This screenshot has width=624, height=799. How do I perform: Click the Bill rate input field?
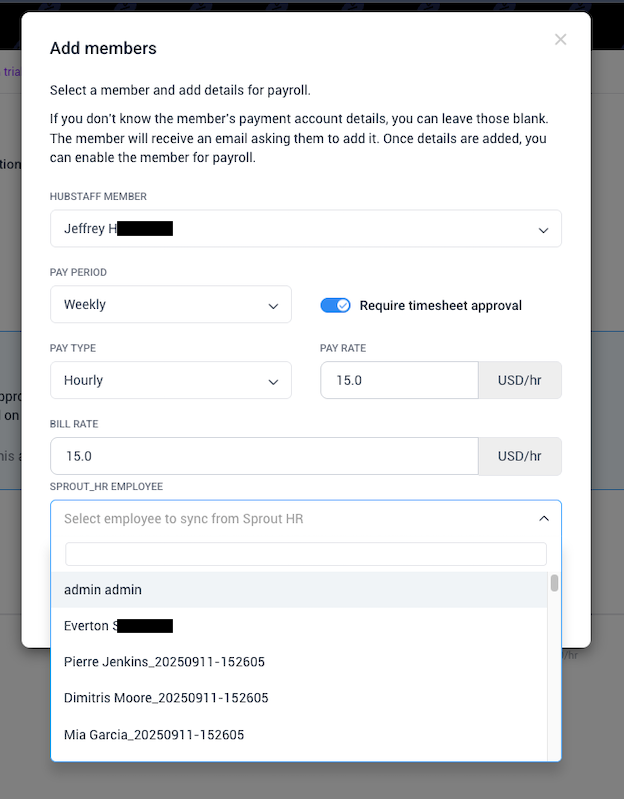[264, 456]
